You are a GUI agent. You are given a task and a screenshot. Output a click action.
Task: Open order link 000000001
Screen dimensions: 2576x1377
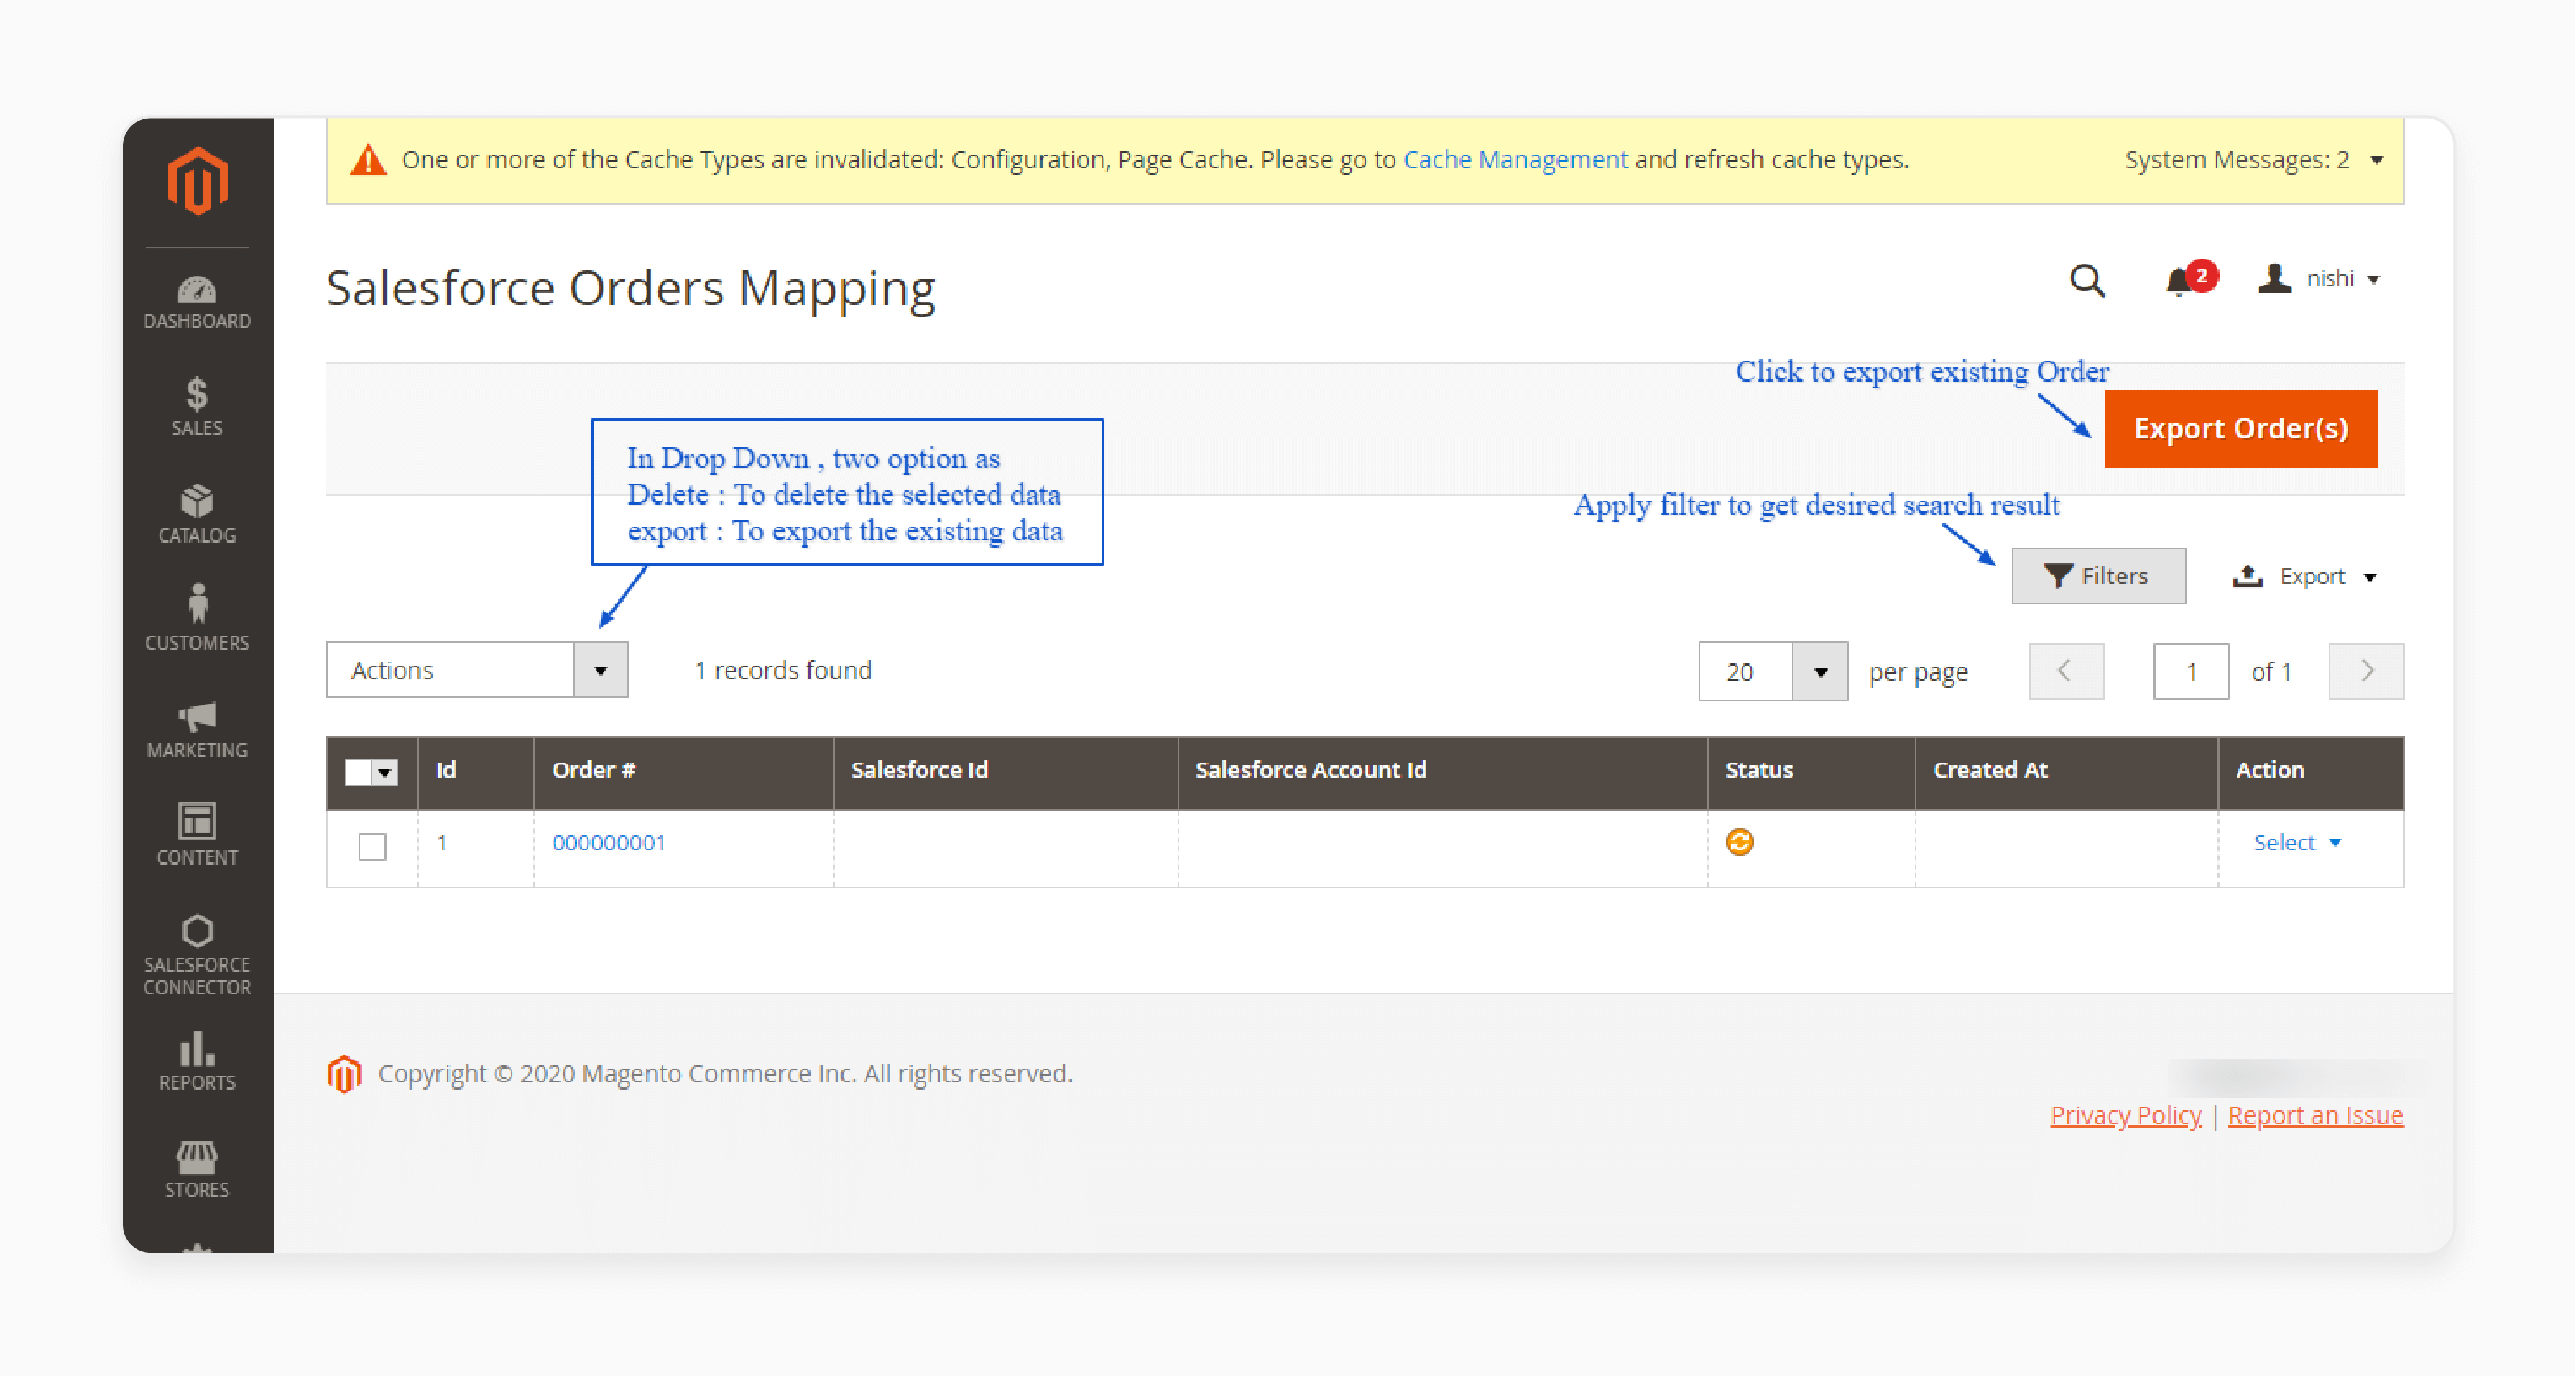point(608,843)
